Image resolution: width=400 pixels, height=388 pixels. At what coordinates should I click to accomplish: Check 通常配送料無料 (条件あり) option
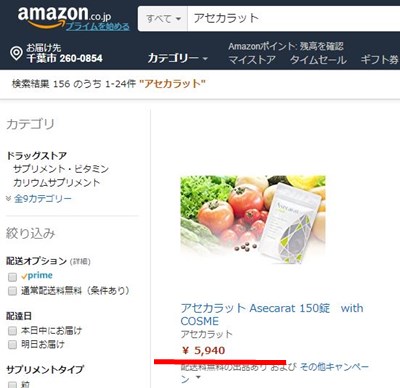12,291
